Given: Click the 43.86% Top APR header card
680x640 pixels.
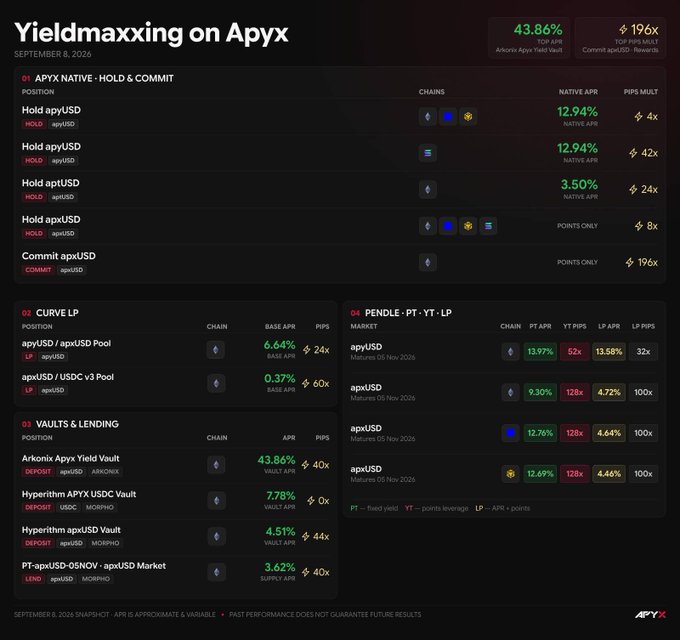Looking at the screenshot, I should coord(529,38).
